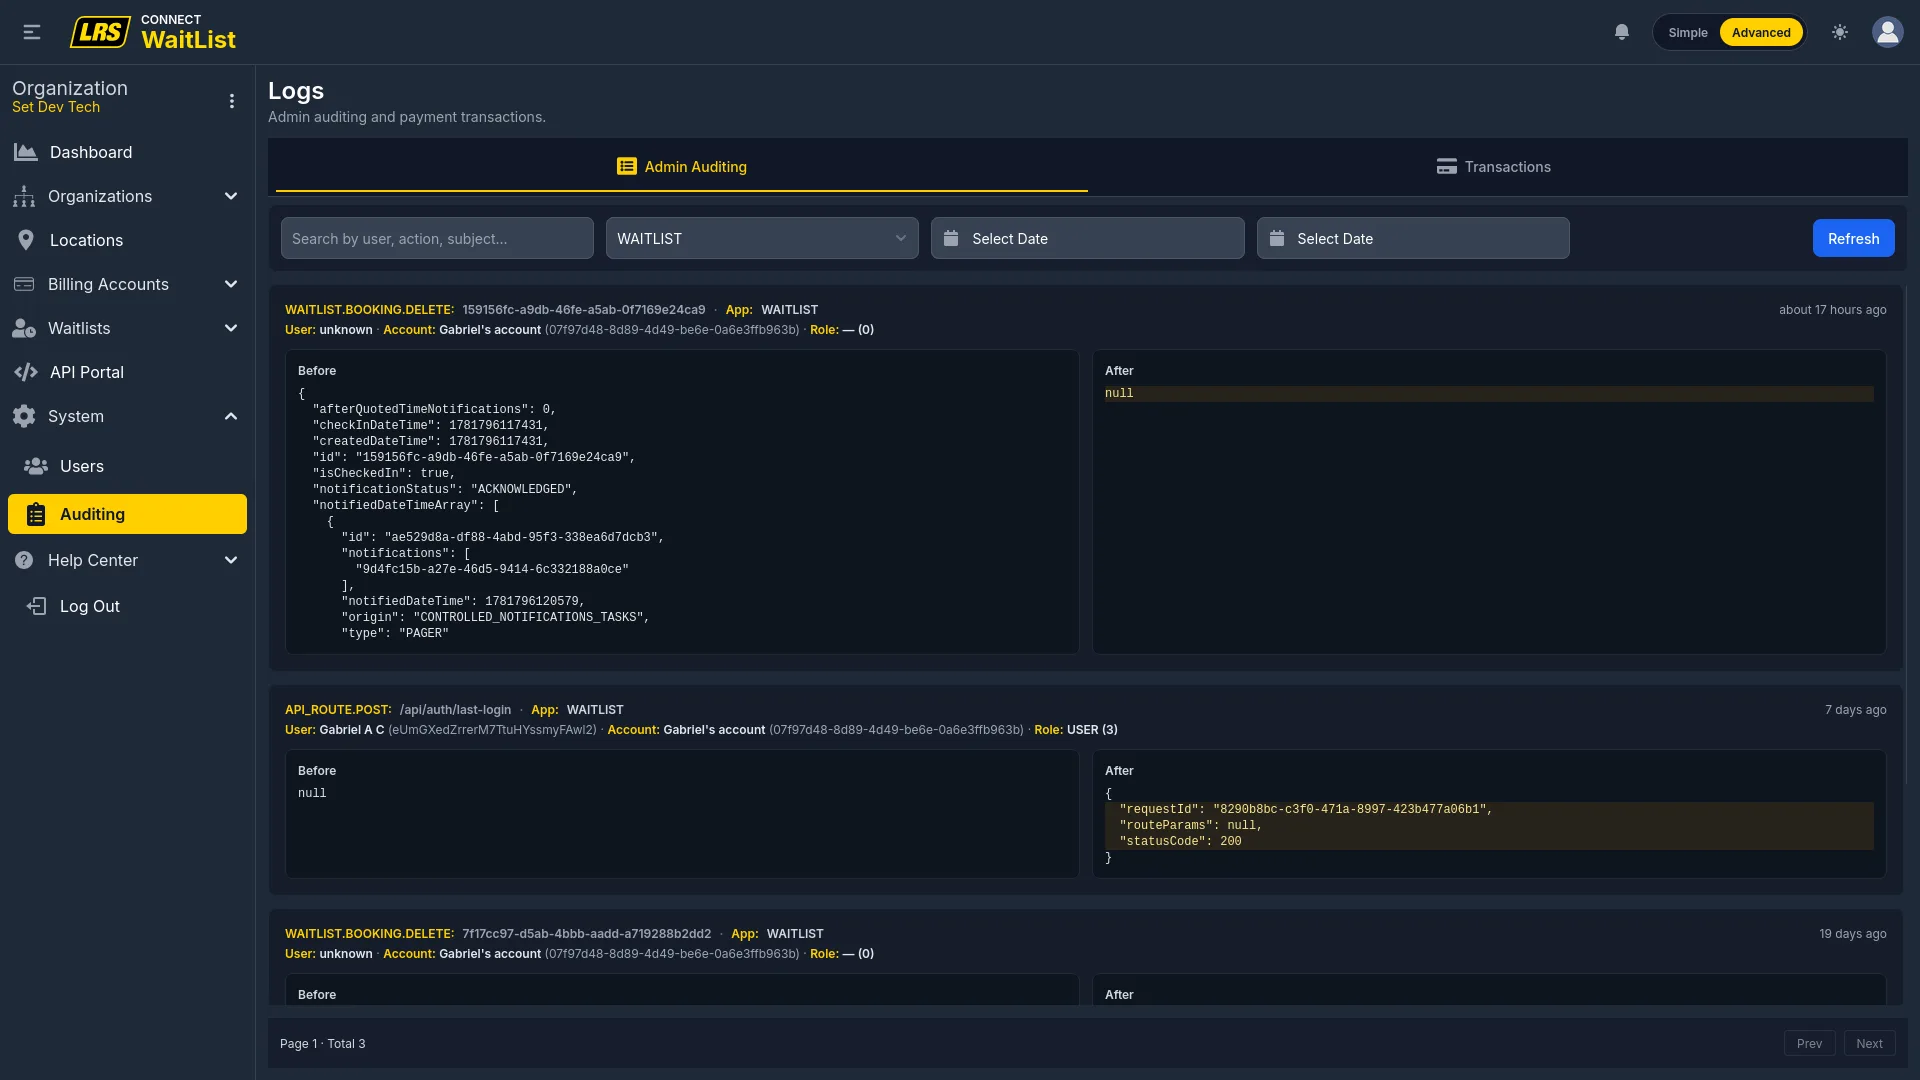1920x1080 pixels.
Task: Click the System gear icon
Action: point(24,416)
